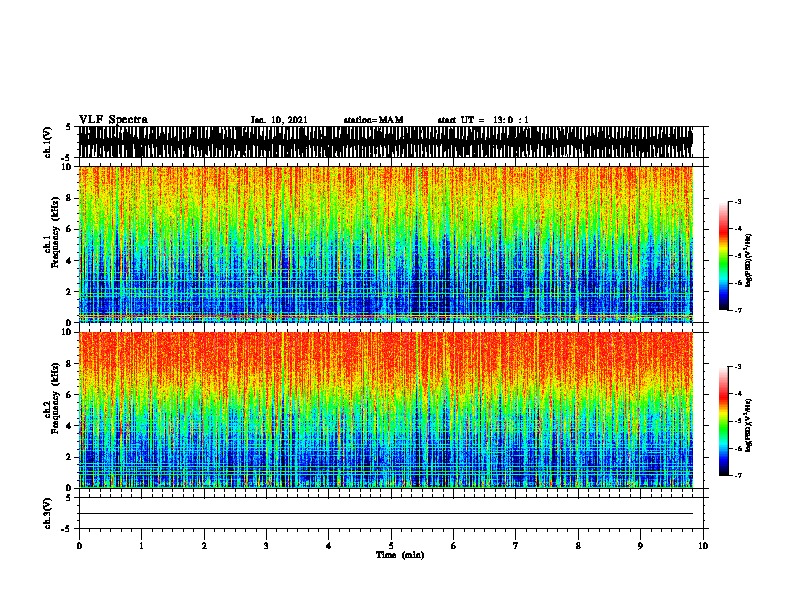Click the "-3" label on ch.2 color bar
The height and width of the screenshot is (612, 792).
[x=737, y=367]
